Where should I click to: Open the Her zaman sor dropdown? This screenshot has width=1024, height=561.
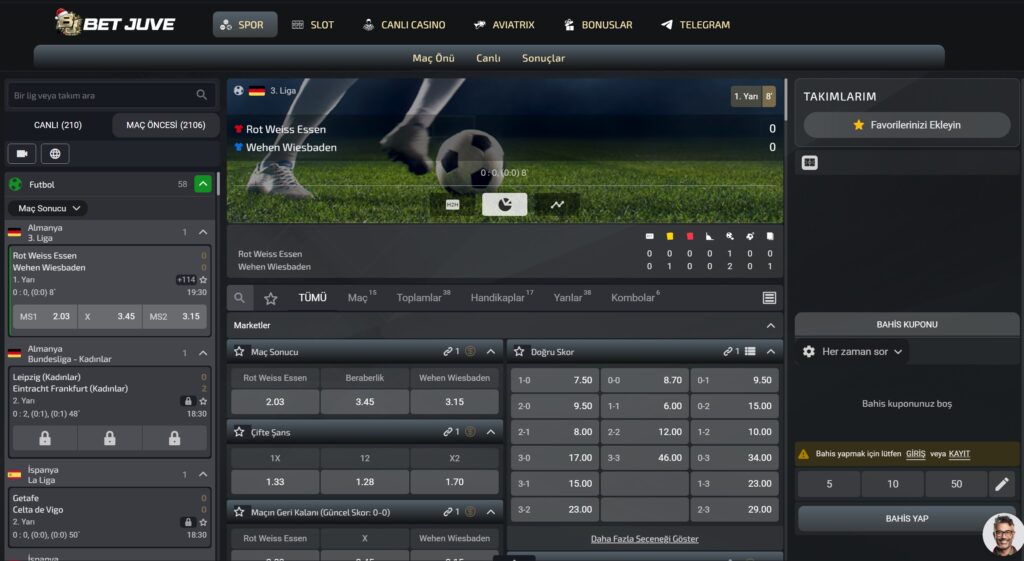coord(861,351)
